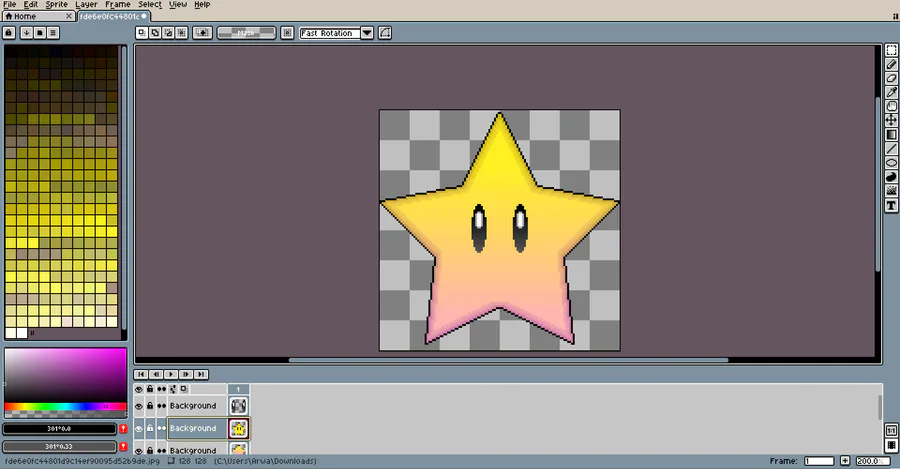Hide the top Background layer
This screenshot has width=900, height=469.
click(139, 406)
